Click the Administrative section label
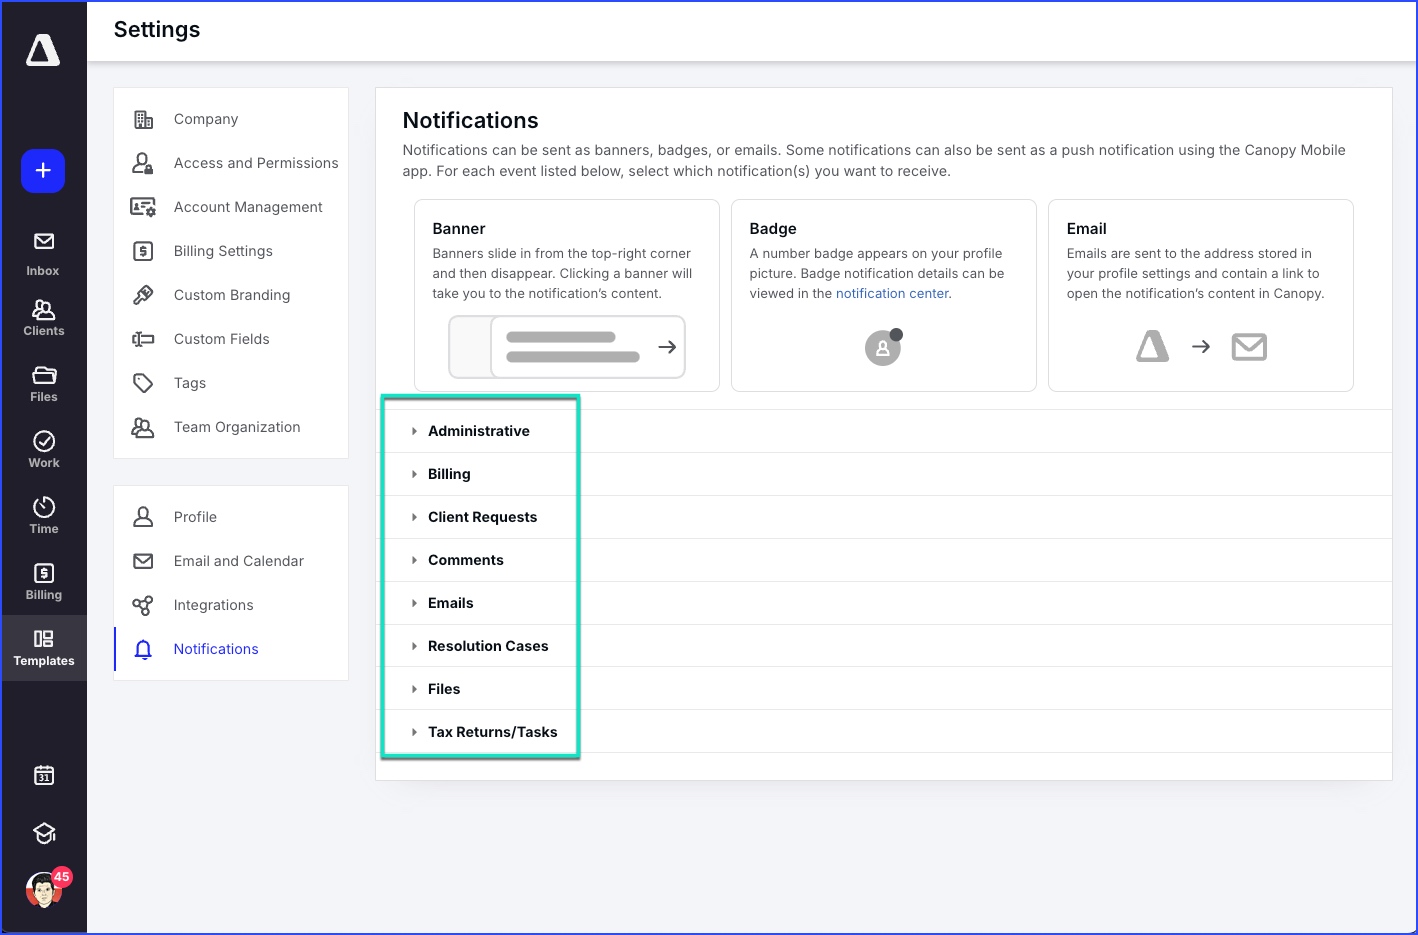Screen dimensions: 1418x935 coord(479,431)
